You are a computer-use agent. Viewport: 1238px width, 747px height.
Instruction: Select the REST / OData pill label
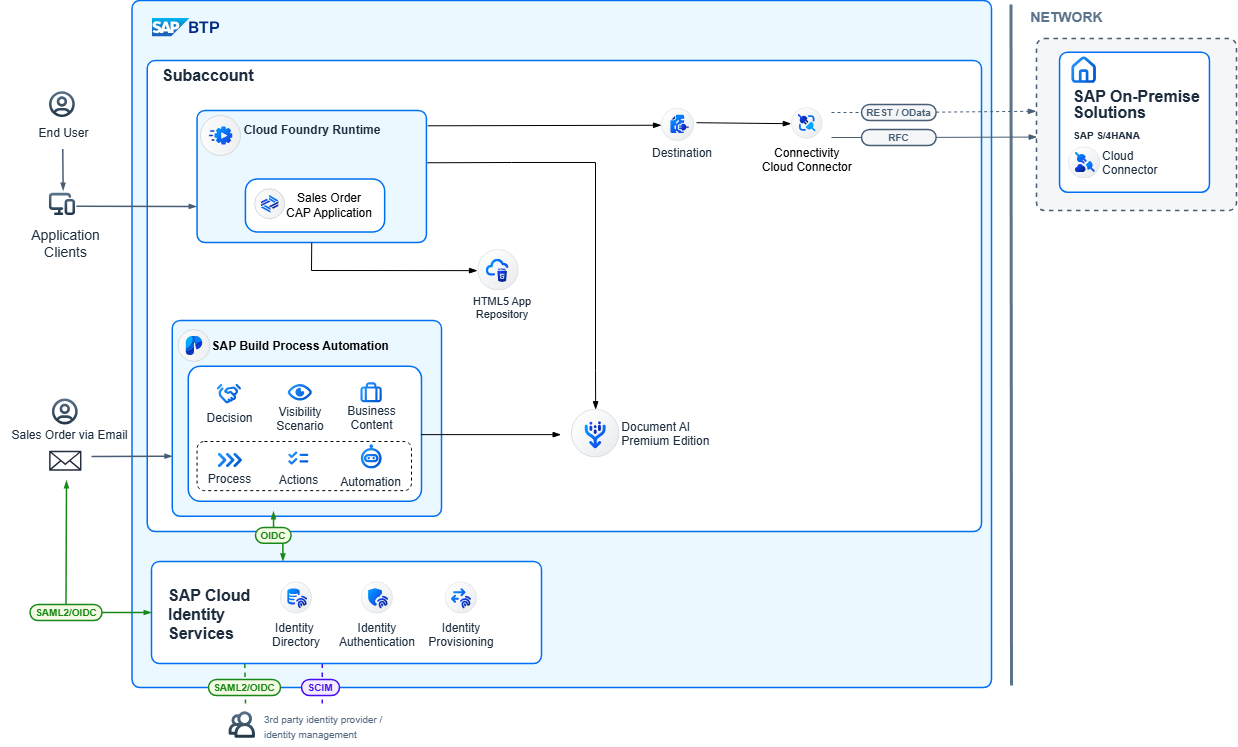click(x=899, y=112)
